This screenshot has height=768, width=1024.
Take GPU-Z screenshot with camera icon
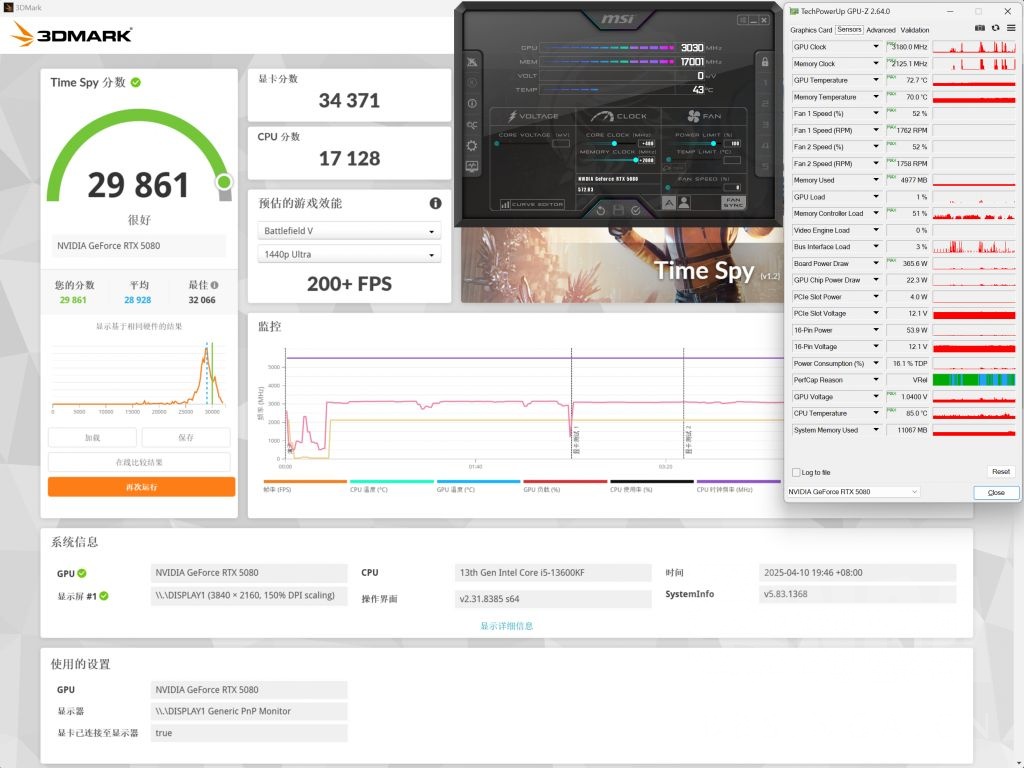point(980,29)
